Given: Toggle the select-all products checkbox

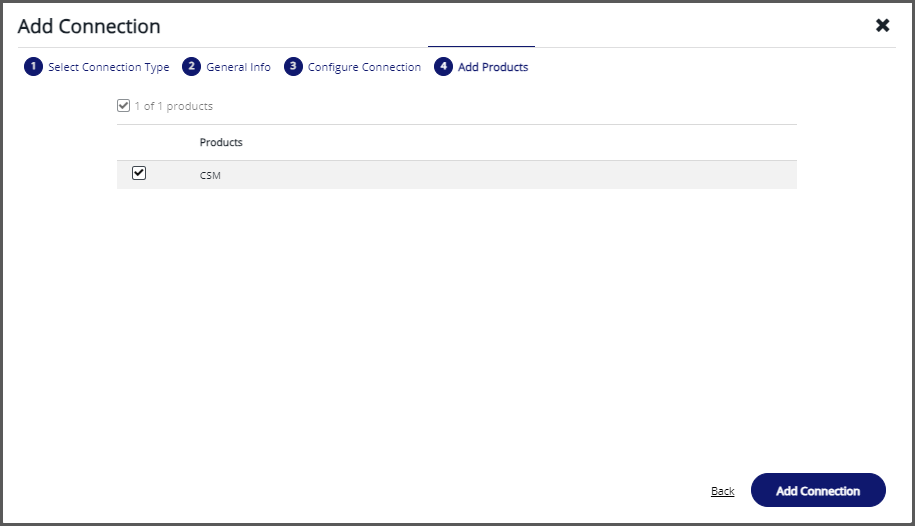Looking at the screenshot, I should [x=124, y=106].
